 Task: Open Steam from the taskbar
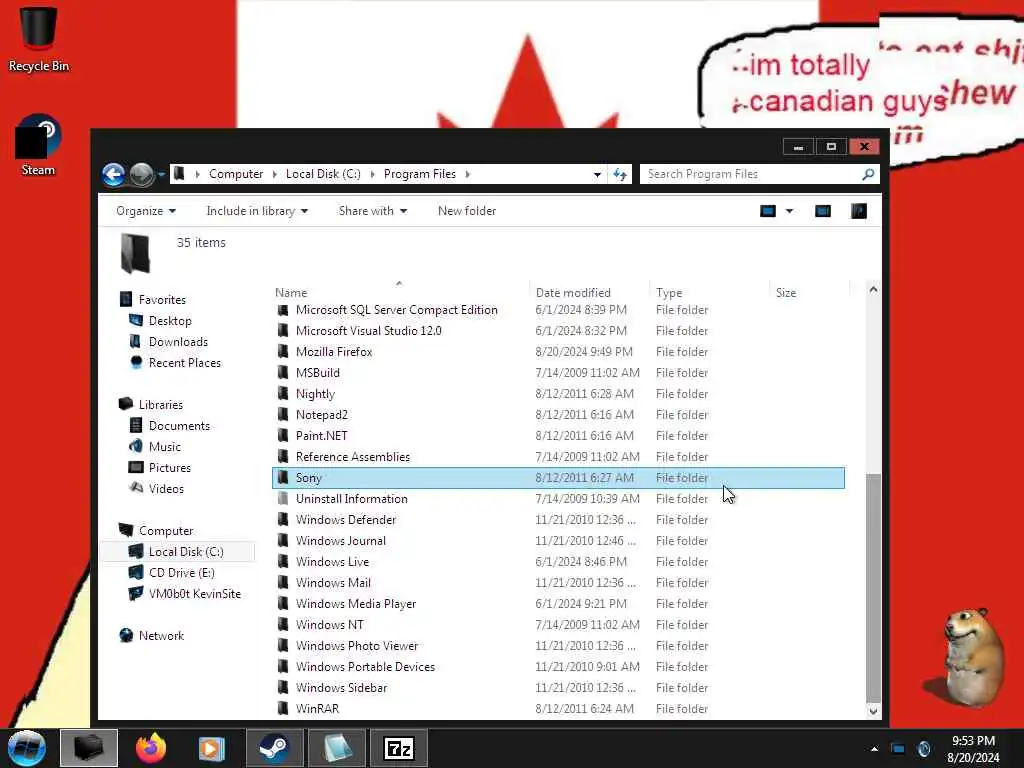(274, 748)
